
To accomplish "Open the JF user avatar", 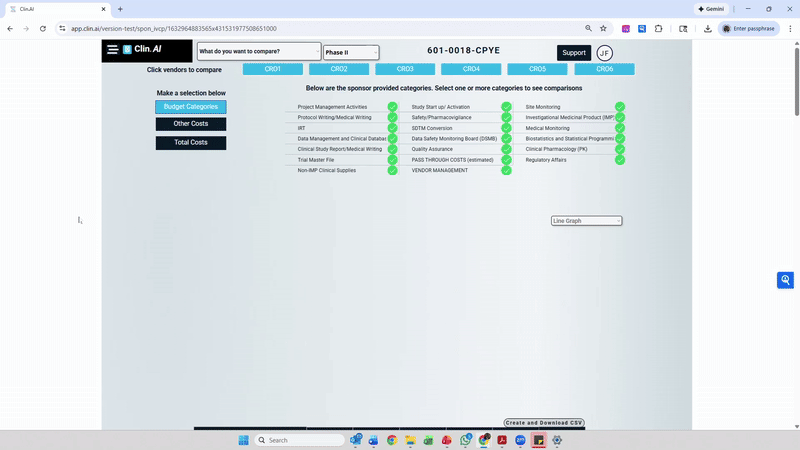I will (x=605, y=53).
